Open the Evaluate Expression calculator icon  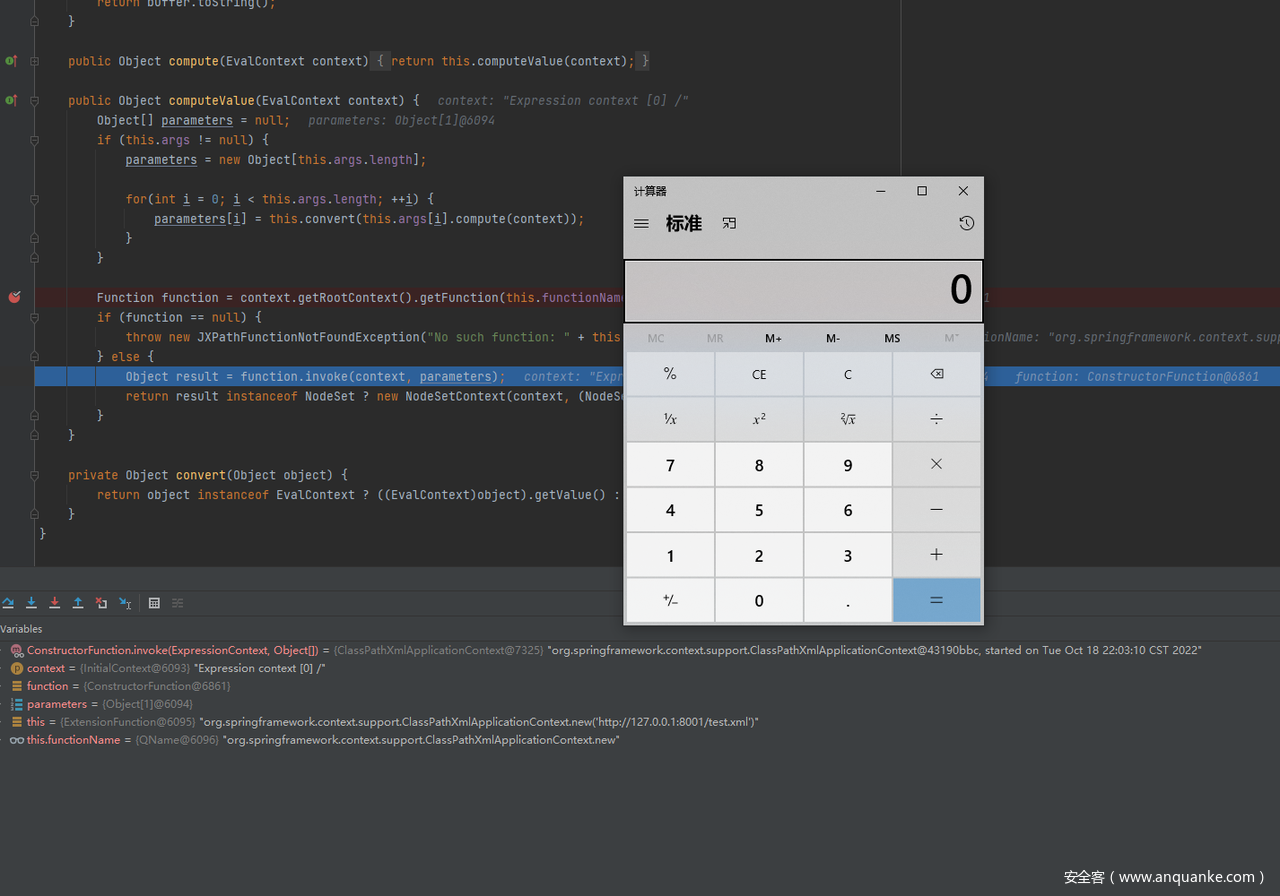tap(154, 603)
